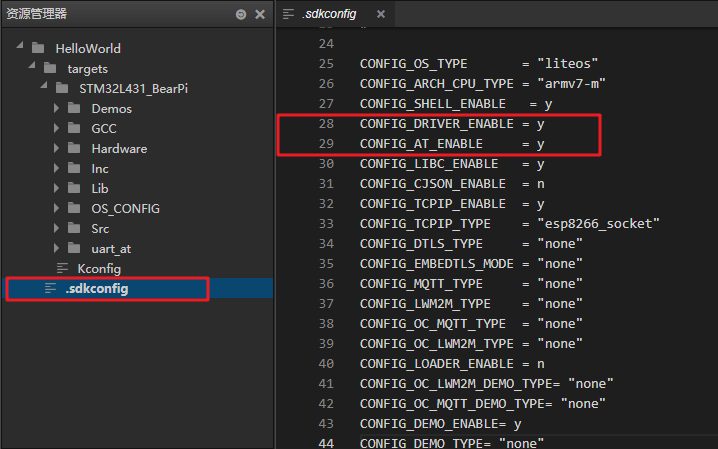Click the Inc folder icon

pyautogui.click(x=74, y=168)
